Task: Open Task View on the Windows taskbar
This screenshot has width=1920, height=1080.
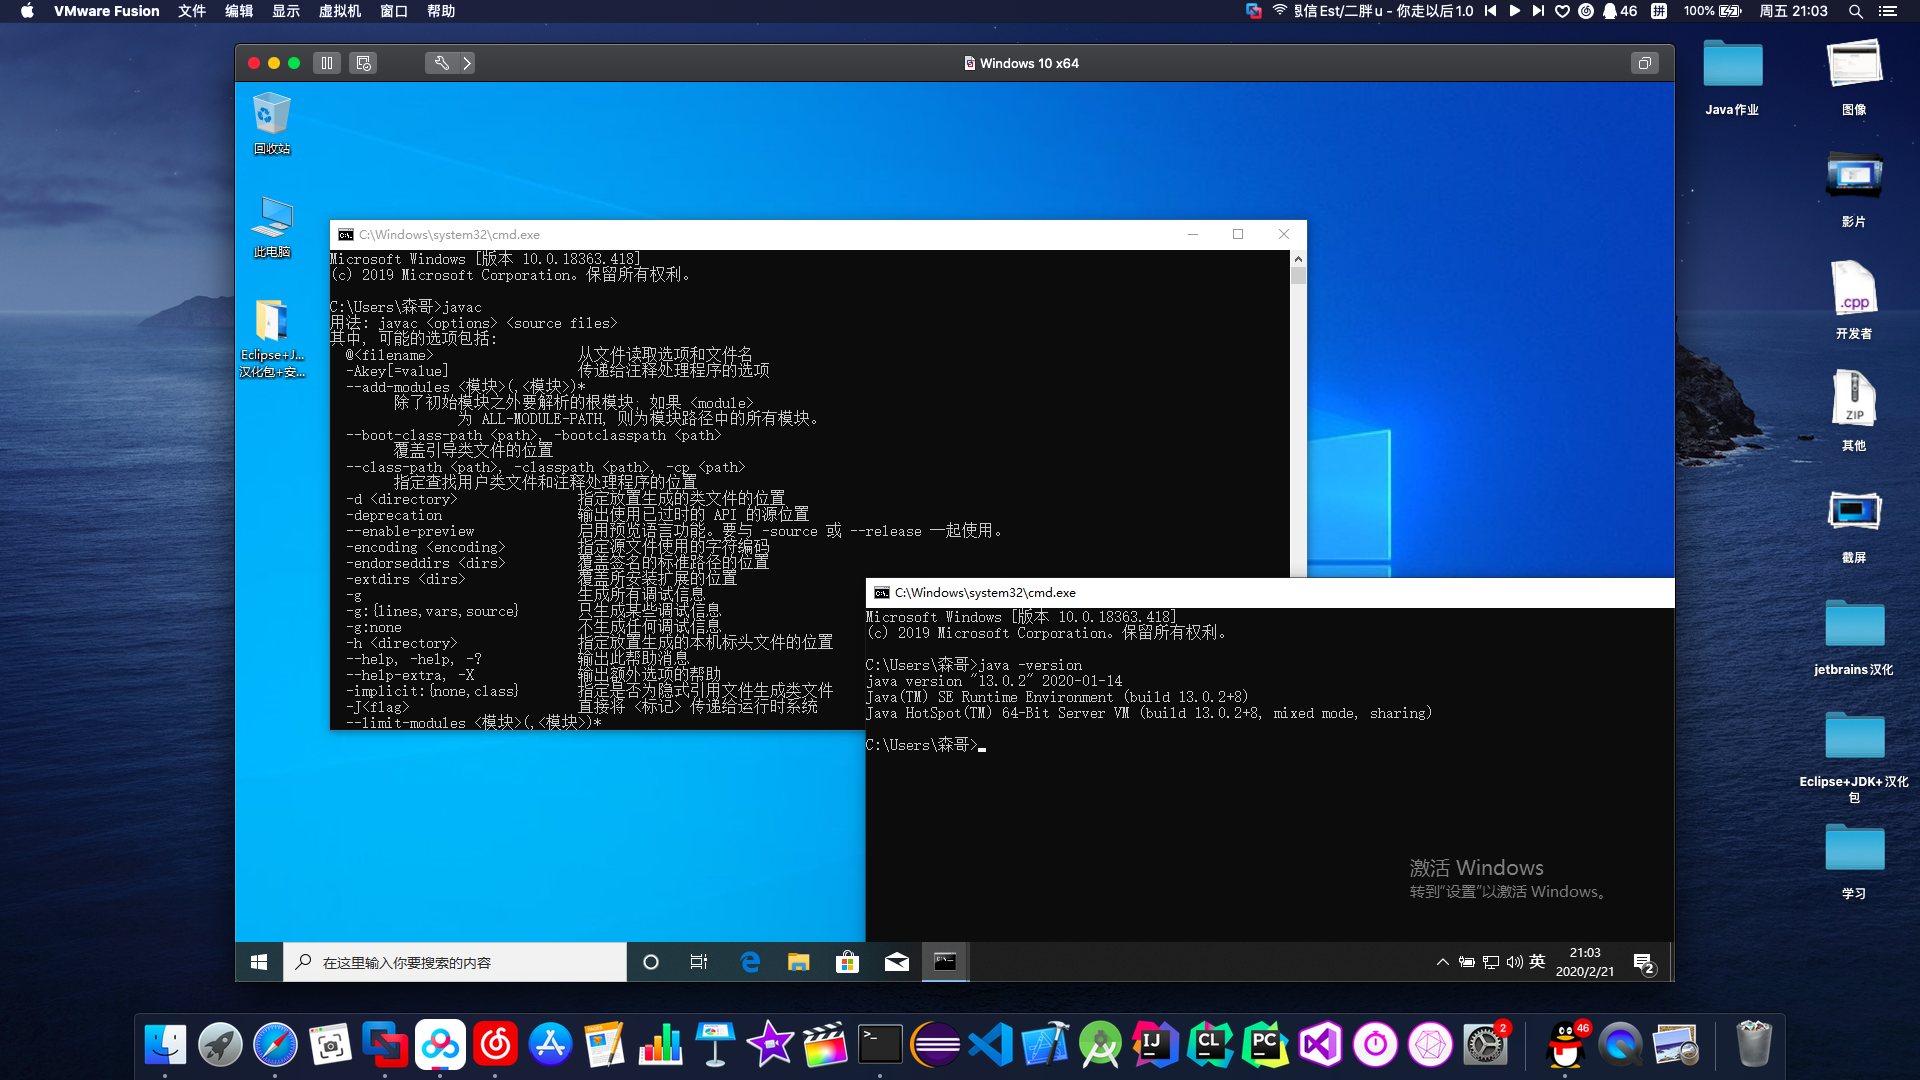Action: pos(699,962)
